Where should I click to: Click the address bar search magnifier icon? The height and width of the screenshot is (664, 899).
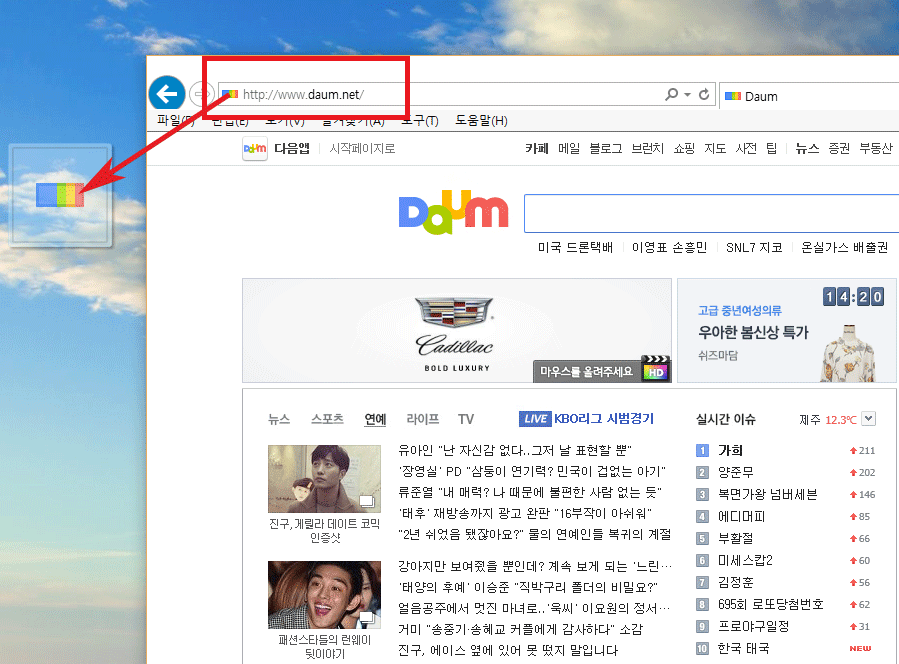coord(671,94)
